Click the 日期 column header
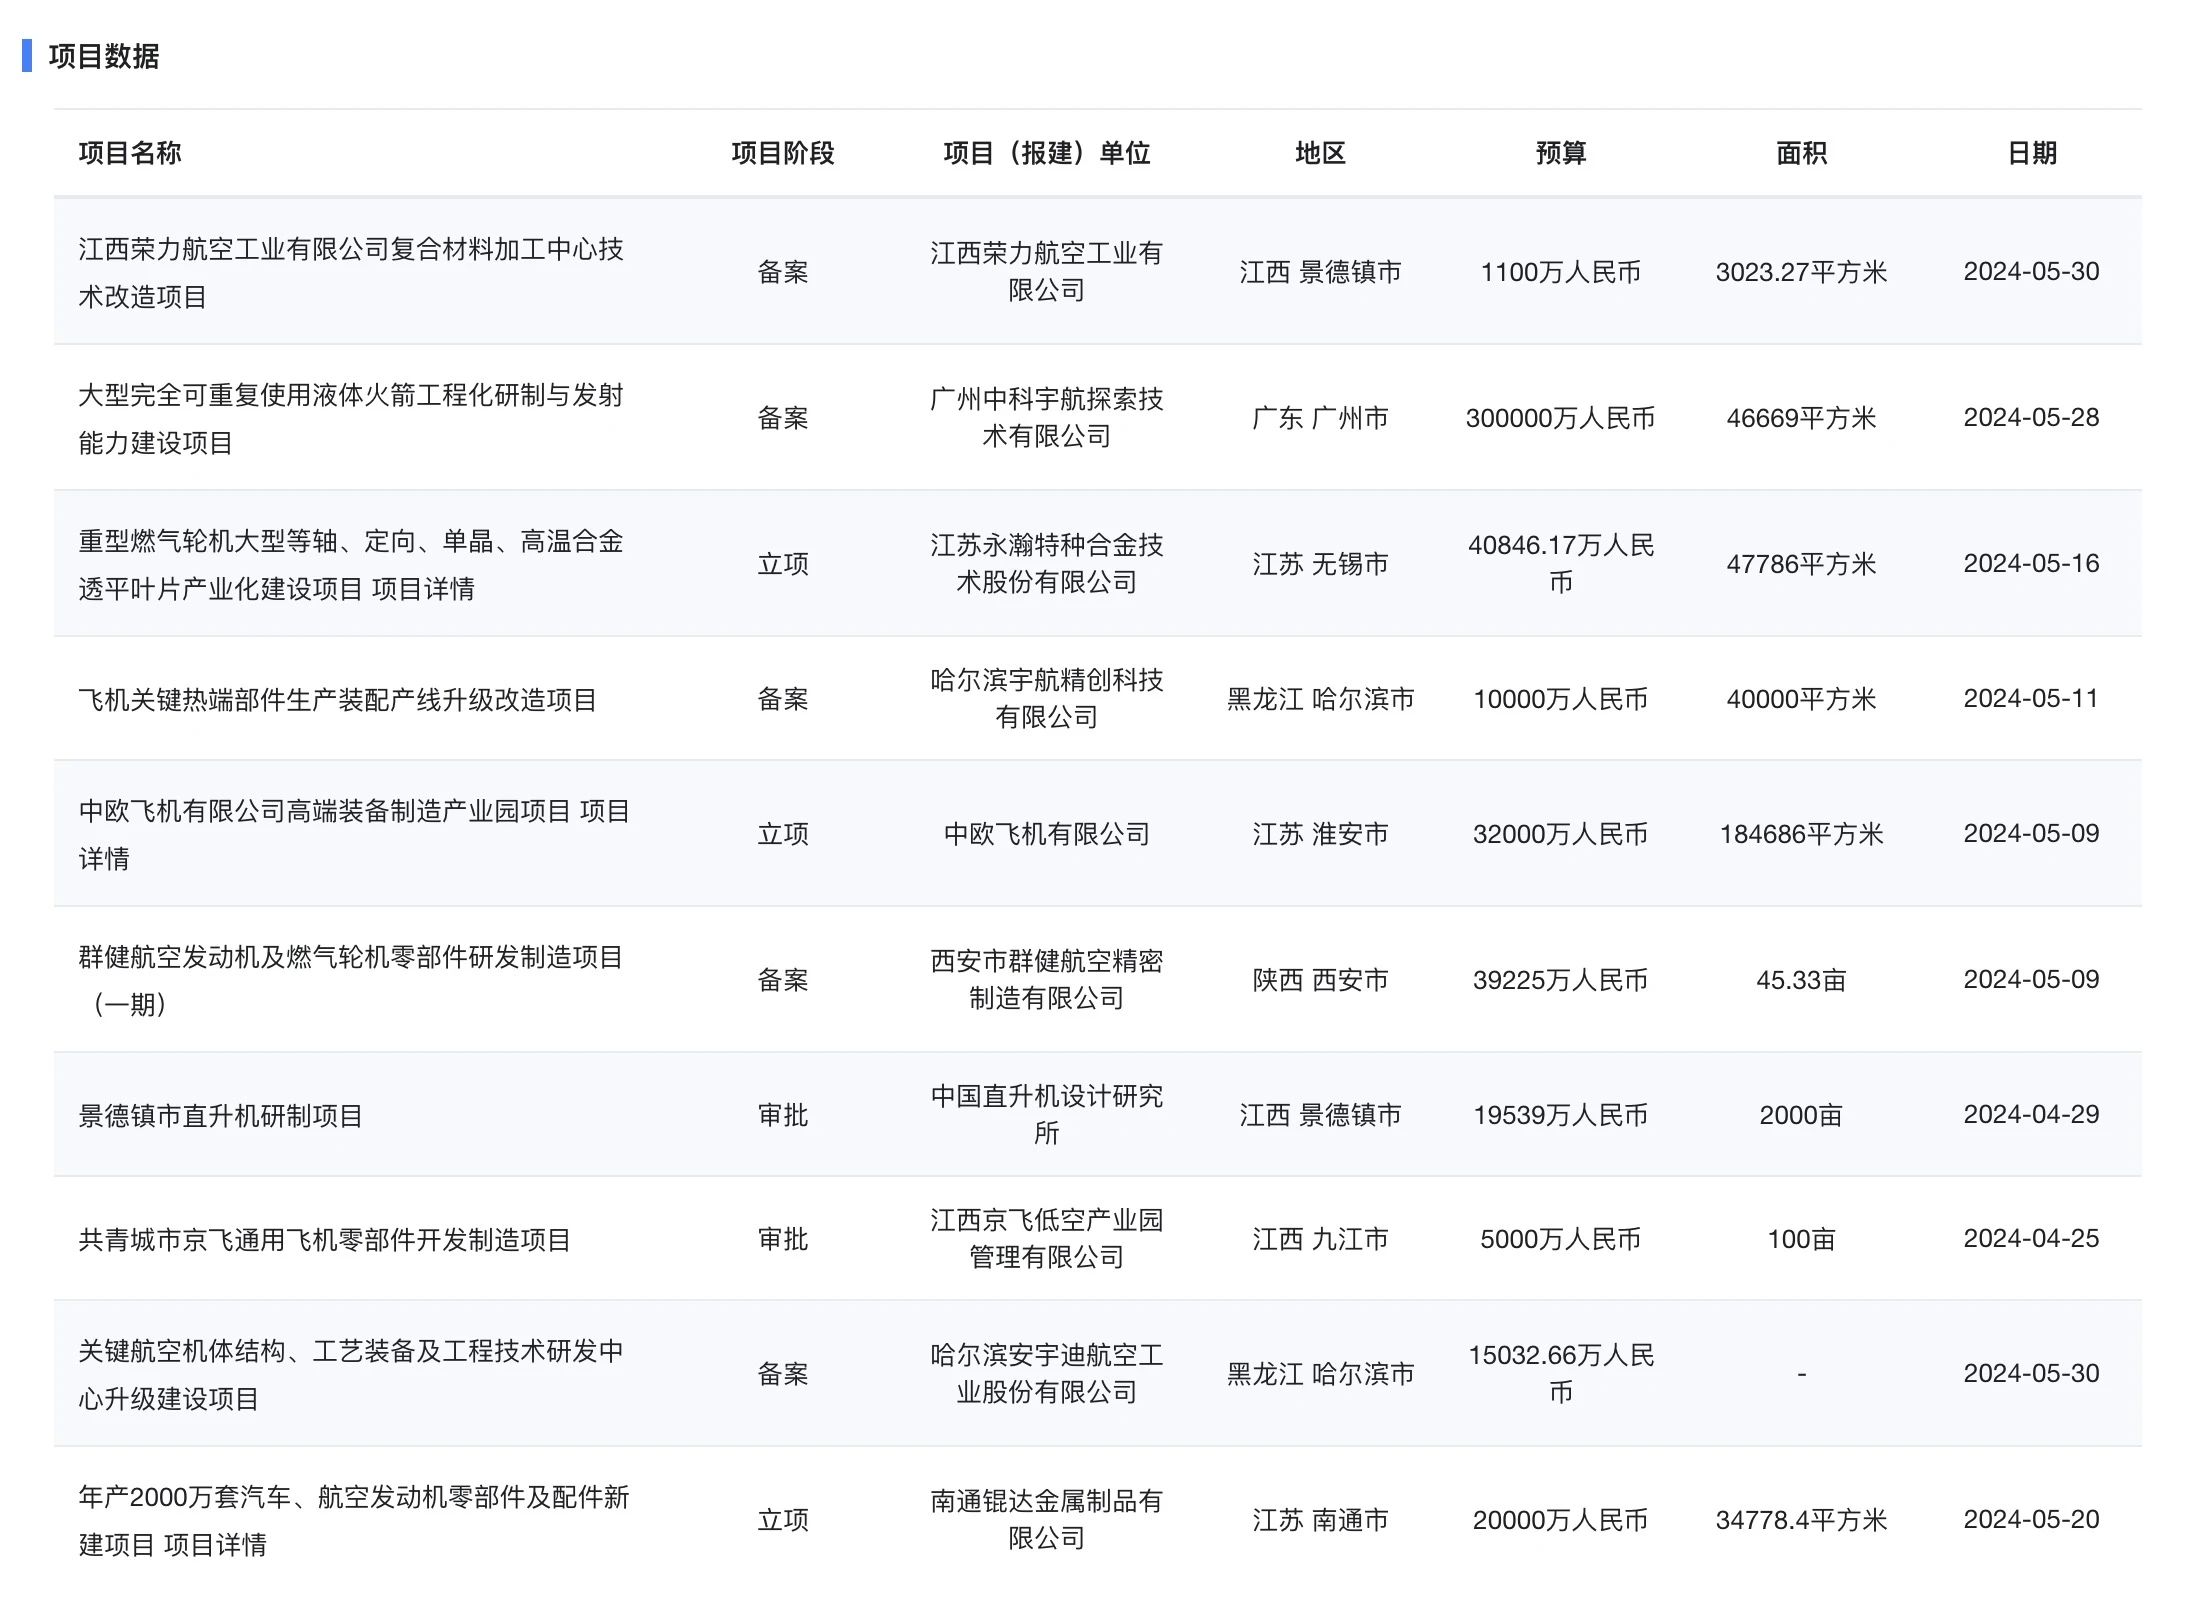The width and height of the screenshot is (2192, 1614). [x=2031, y=153]
